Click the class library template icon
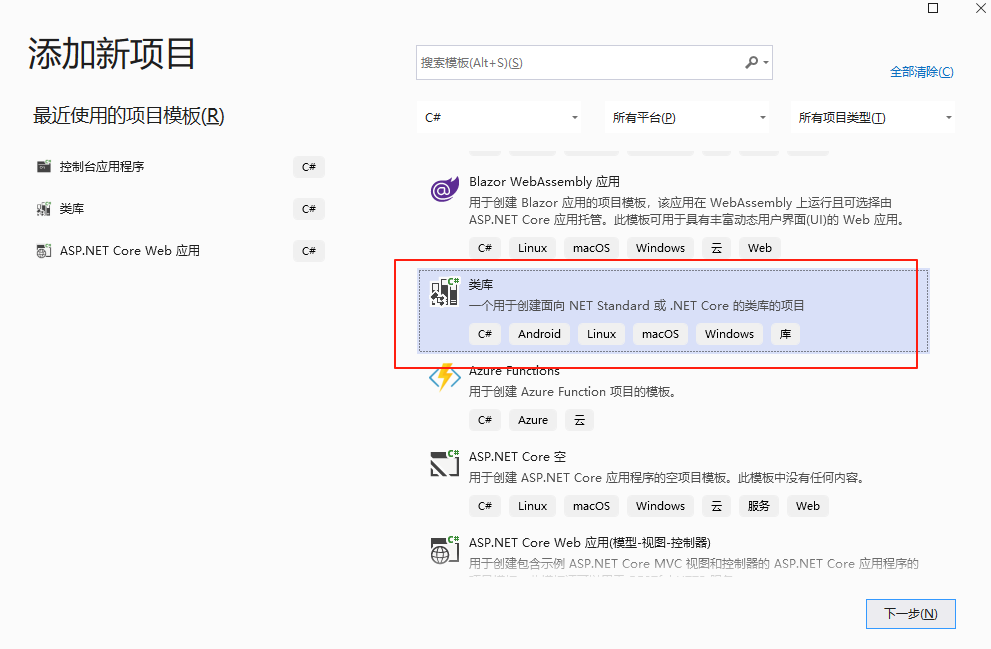The height and width of the screenshot is (649, 991). (444, 291)
